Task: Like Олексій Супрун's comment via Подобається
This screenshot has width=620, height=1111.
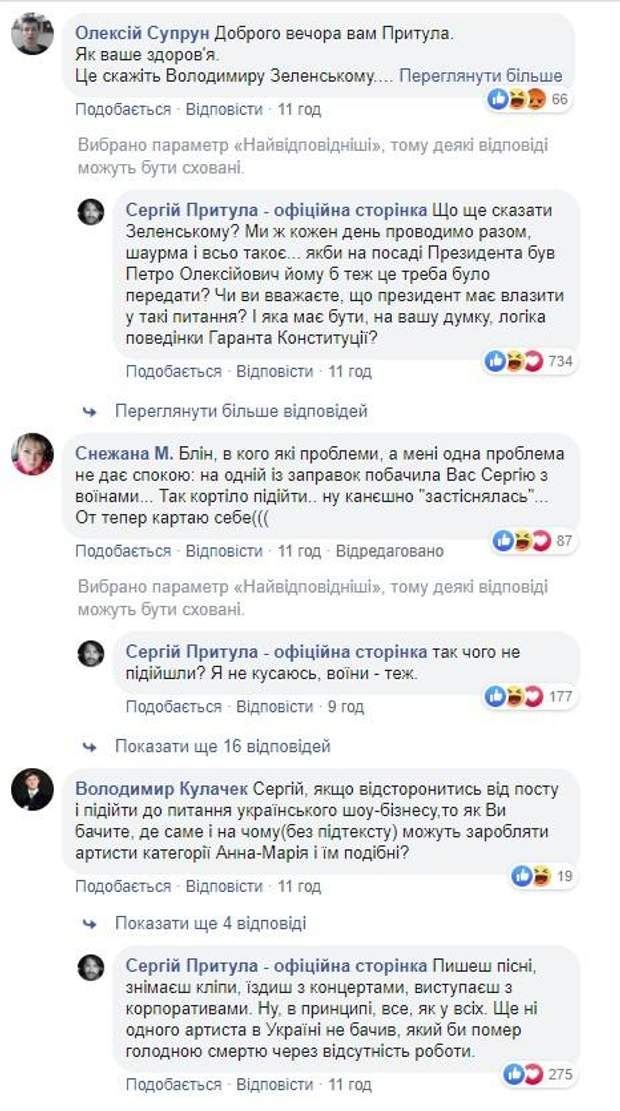Action: pyautogui.click(x=123, y=109)
